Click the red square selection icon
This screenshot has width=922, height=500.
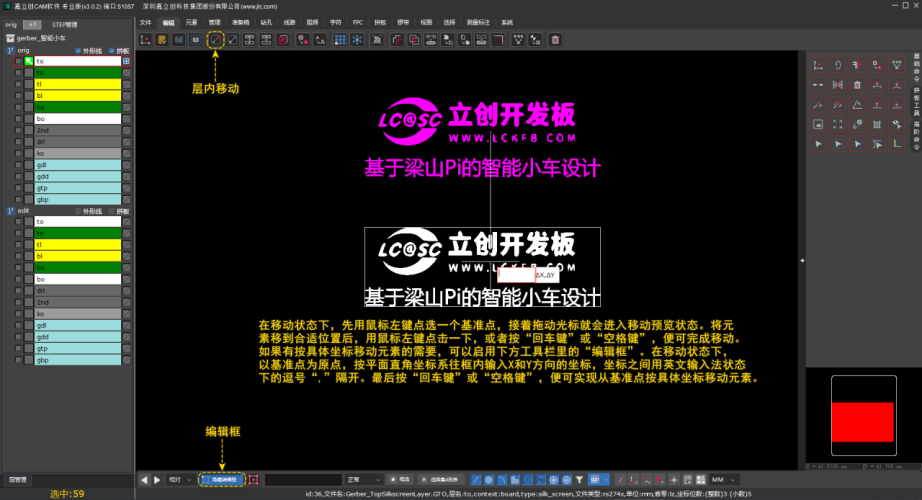tap(253, 480)
